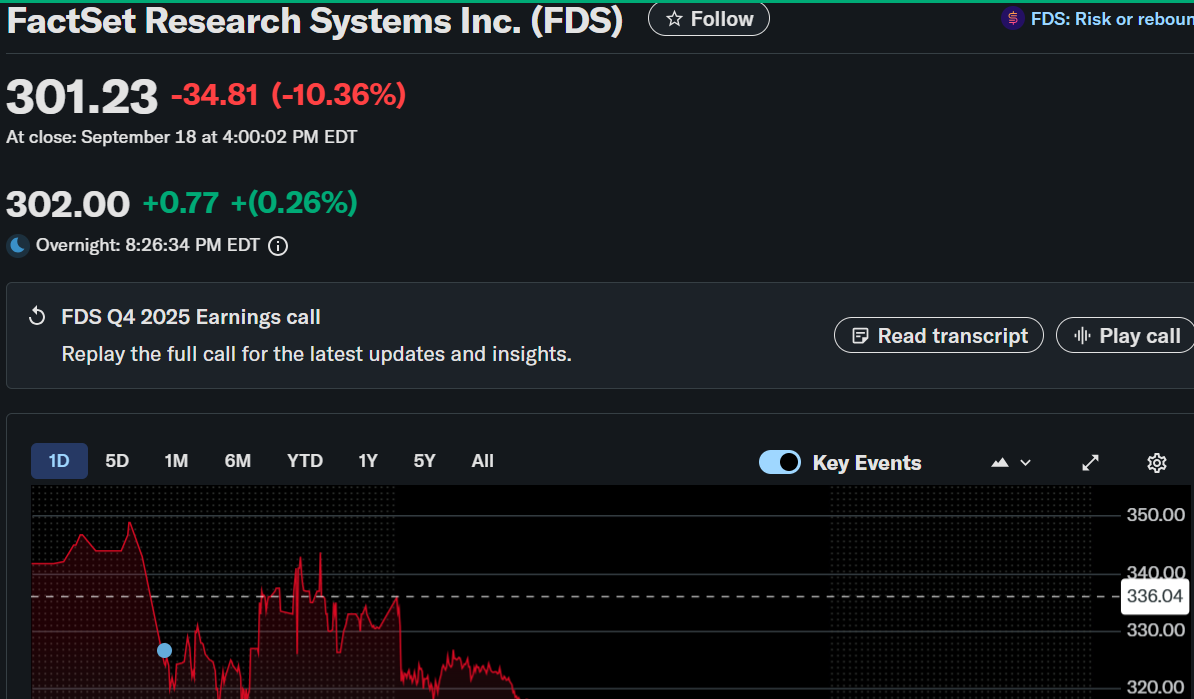Click the blue key event marker on chart
This screenshot has height=699, width=1194.
coord(164,650)
